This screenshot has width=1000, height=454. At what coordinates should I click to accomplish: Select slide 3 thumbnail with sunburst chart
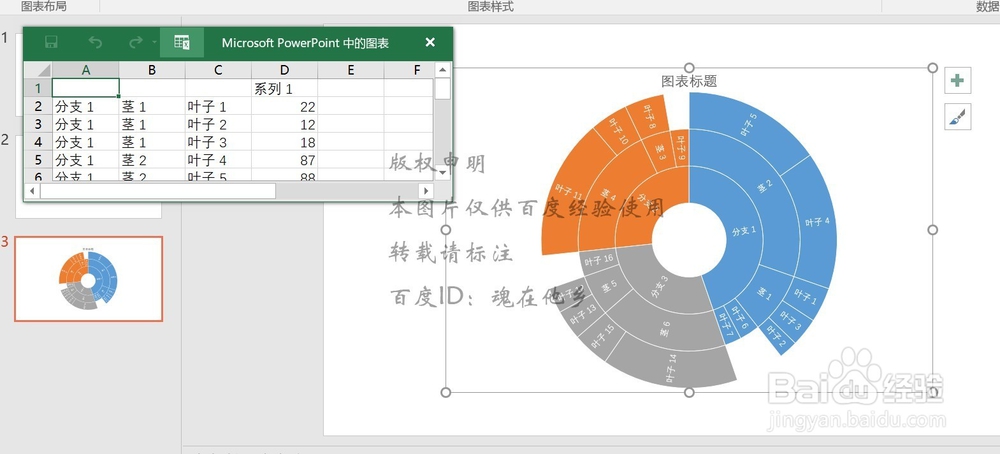point(89,279)
